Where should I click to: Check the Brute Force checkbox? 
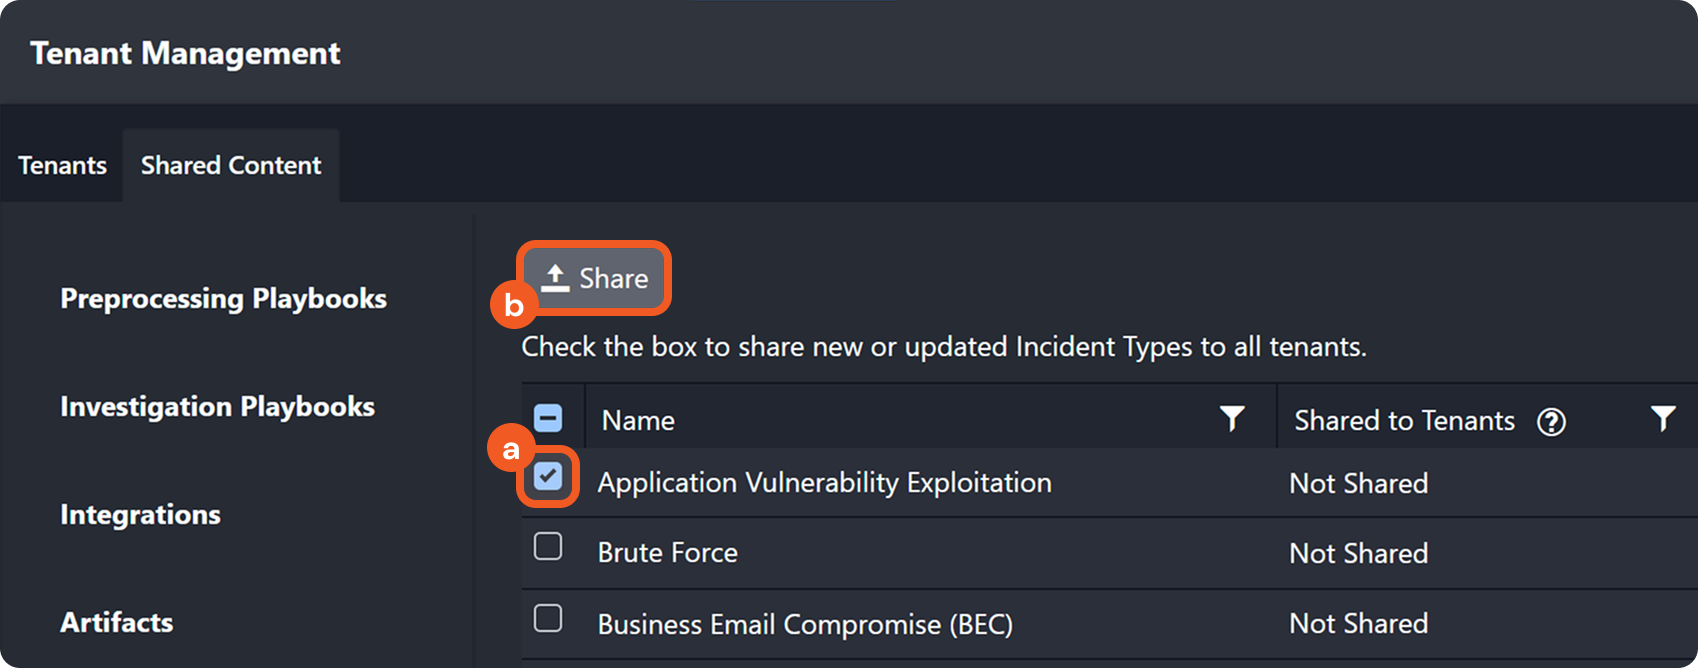pyautogui.click(x=548, y=547)
